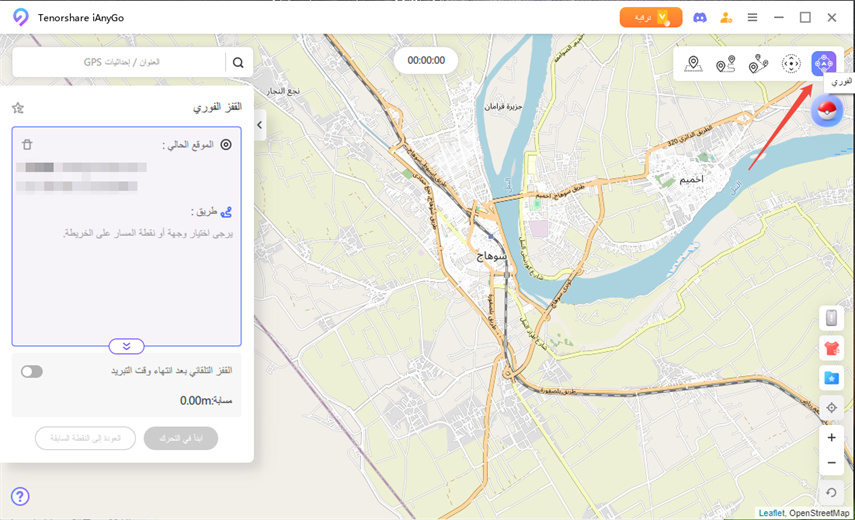Click the reset refresh icon on map
855x520 pixels.
831,493
